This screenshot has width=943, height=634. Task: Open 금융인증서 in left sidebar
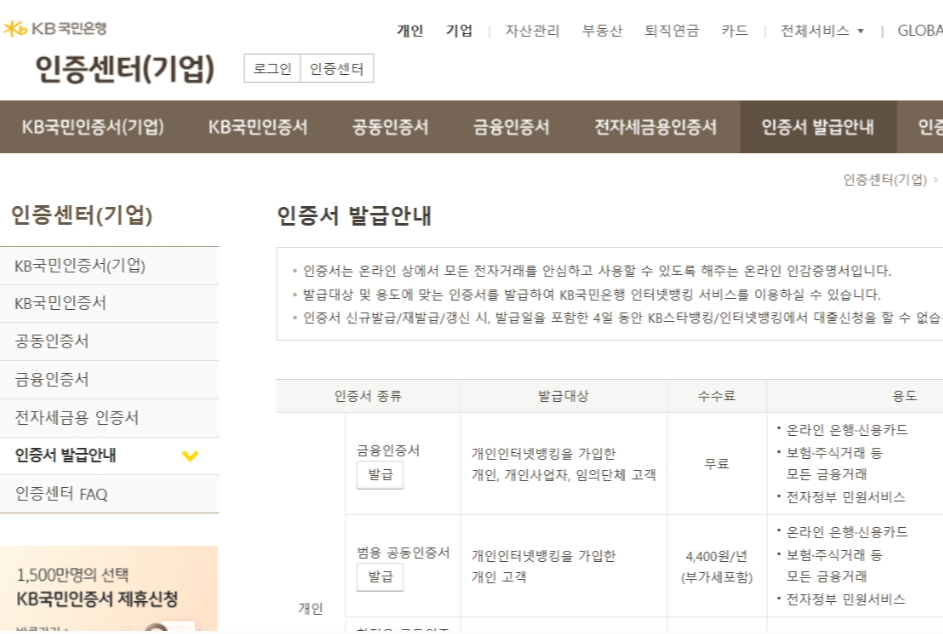(x=109, y=380)
